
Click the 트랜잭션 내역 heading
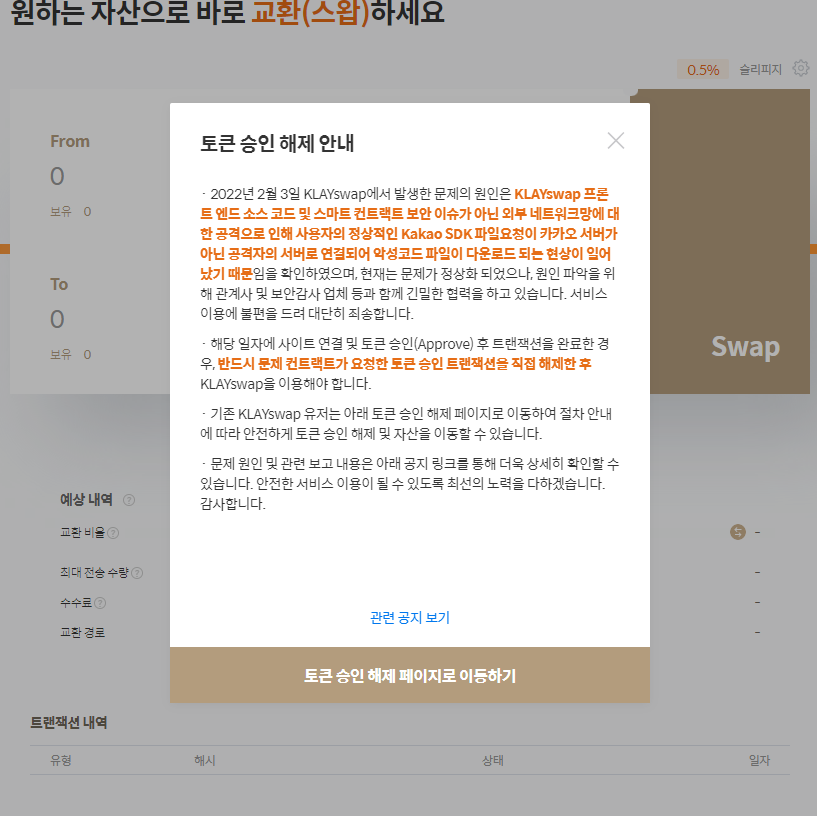(69, 723)
